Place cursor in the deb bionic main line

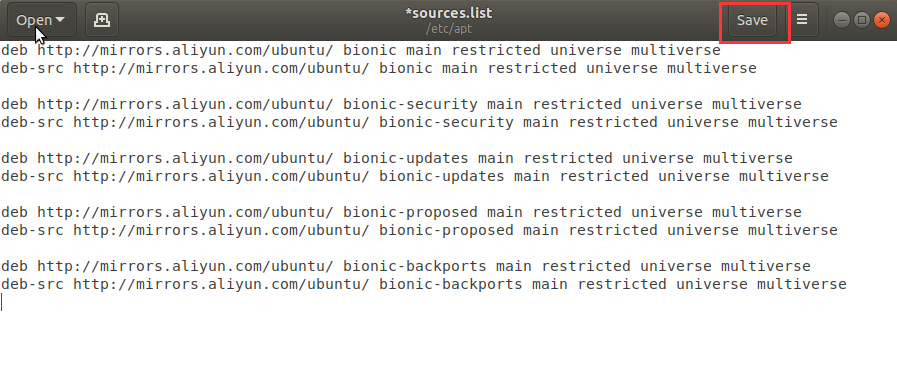pos(360,50)
